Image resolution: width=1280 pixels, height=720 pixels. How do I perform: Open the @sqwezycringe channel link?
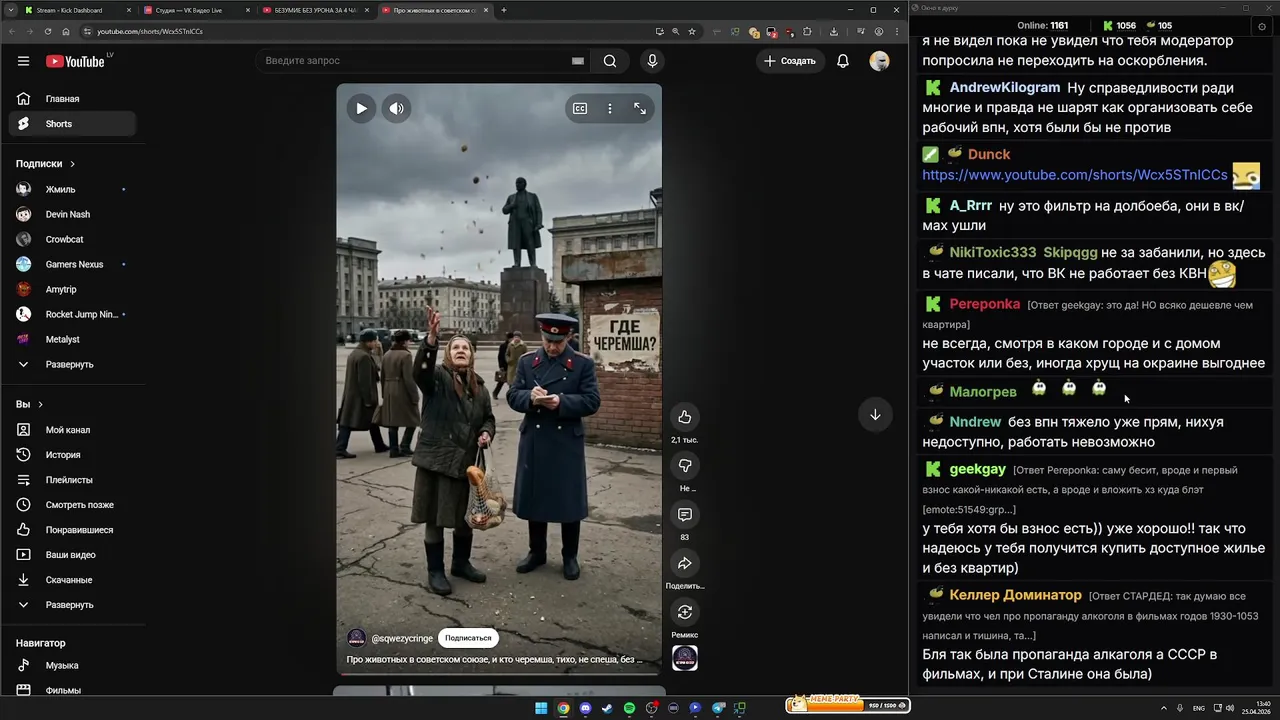(402, 638)
